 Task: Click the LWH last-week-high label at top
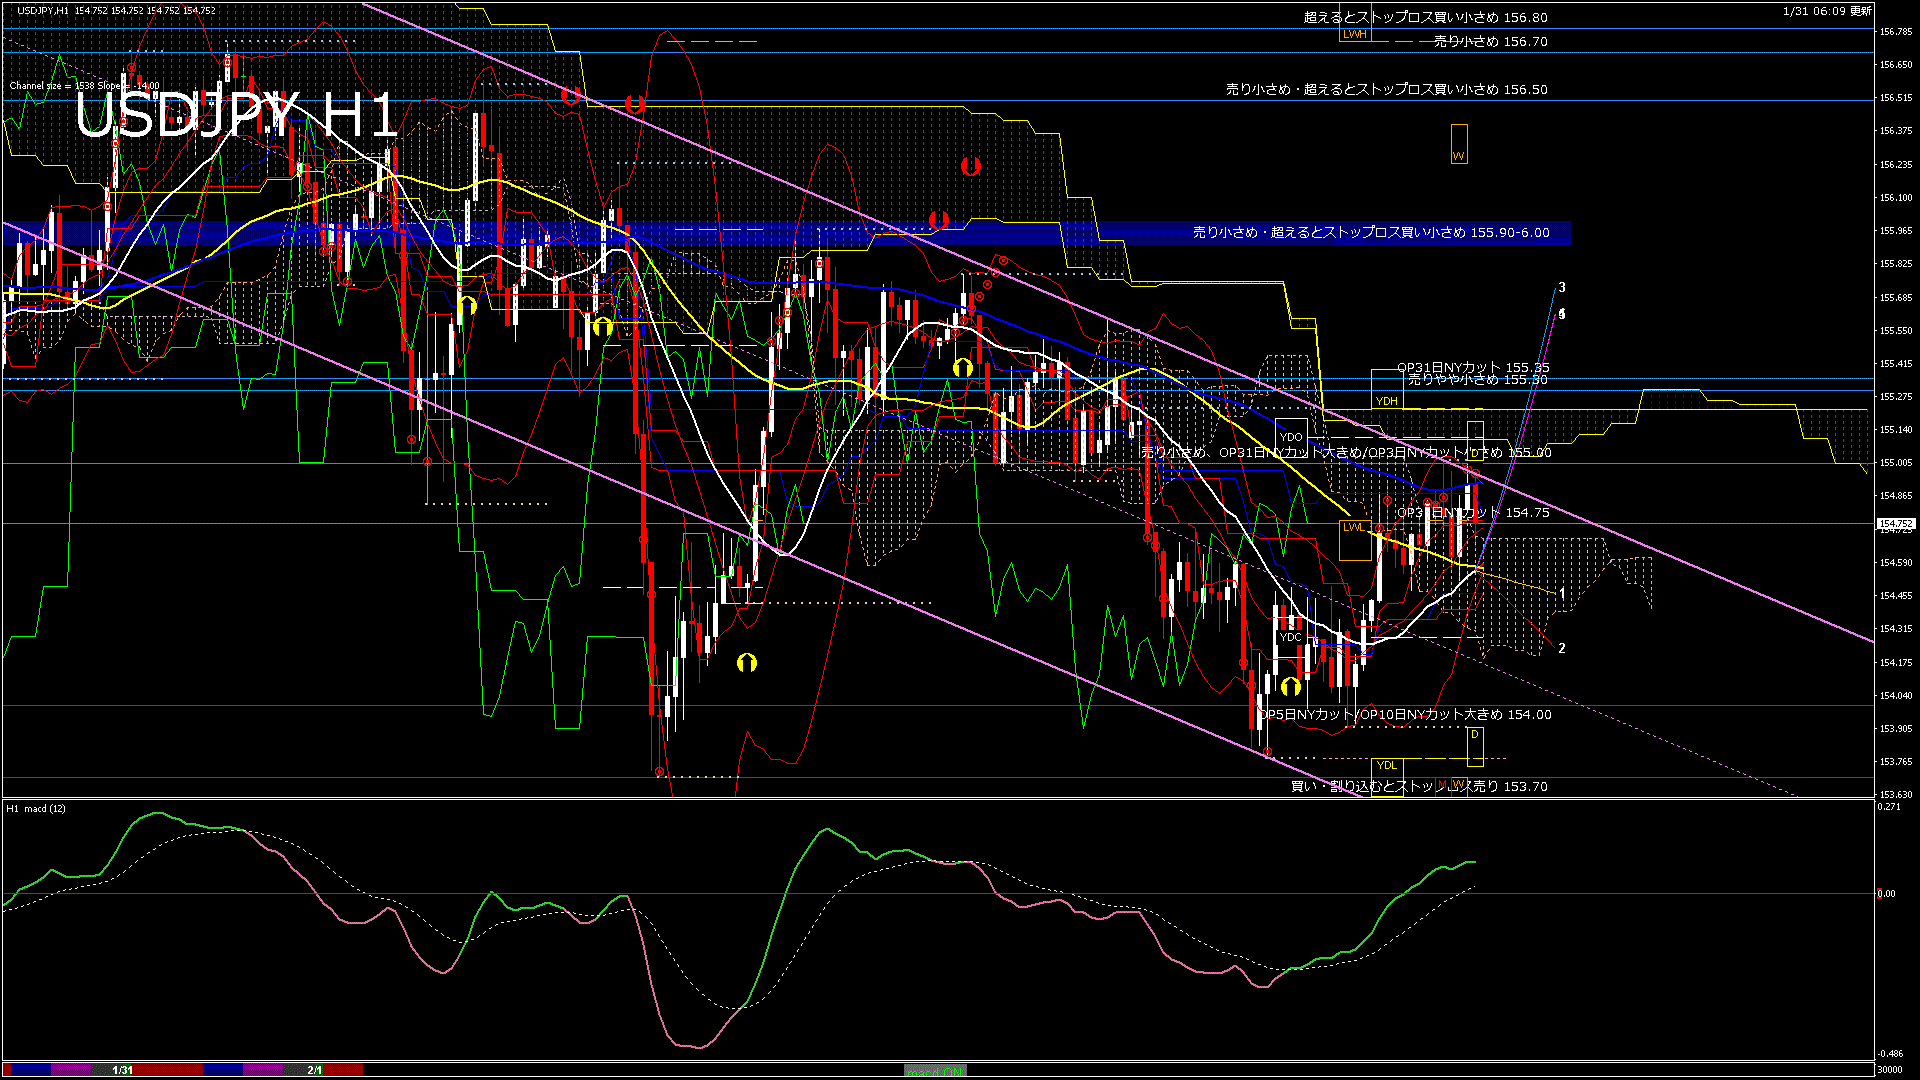coord(1354,34)
